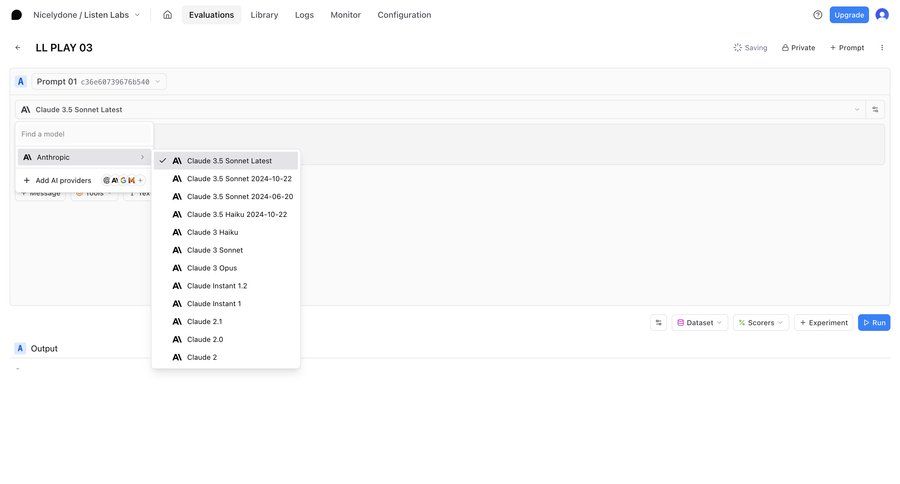The image size is (900, 484).
Task: Select the Claude 2.1 model
Action: coord(226,322)
